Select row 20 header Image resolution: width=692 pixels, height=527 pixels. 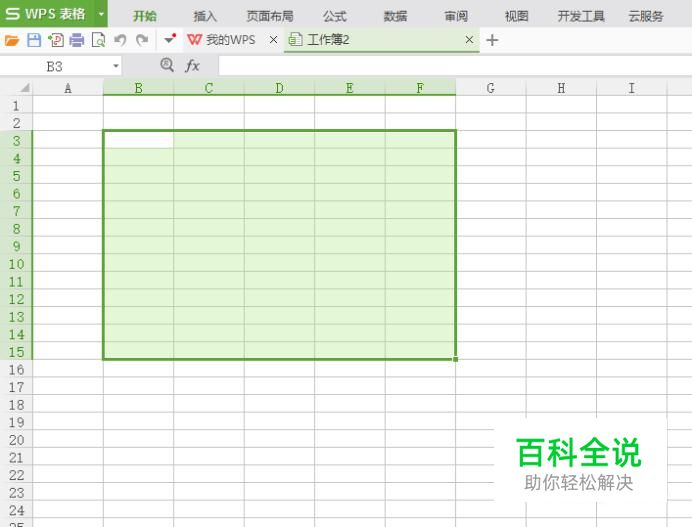coord(16,440)
